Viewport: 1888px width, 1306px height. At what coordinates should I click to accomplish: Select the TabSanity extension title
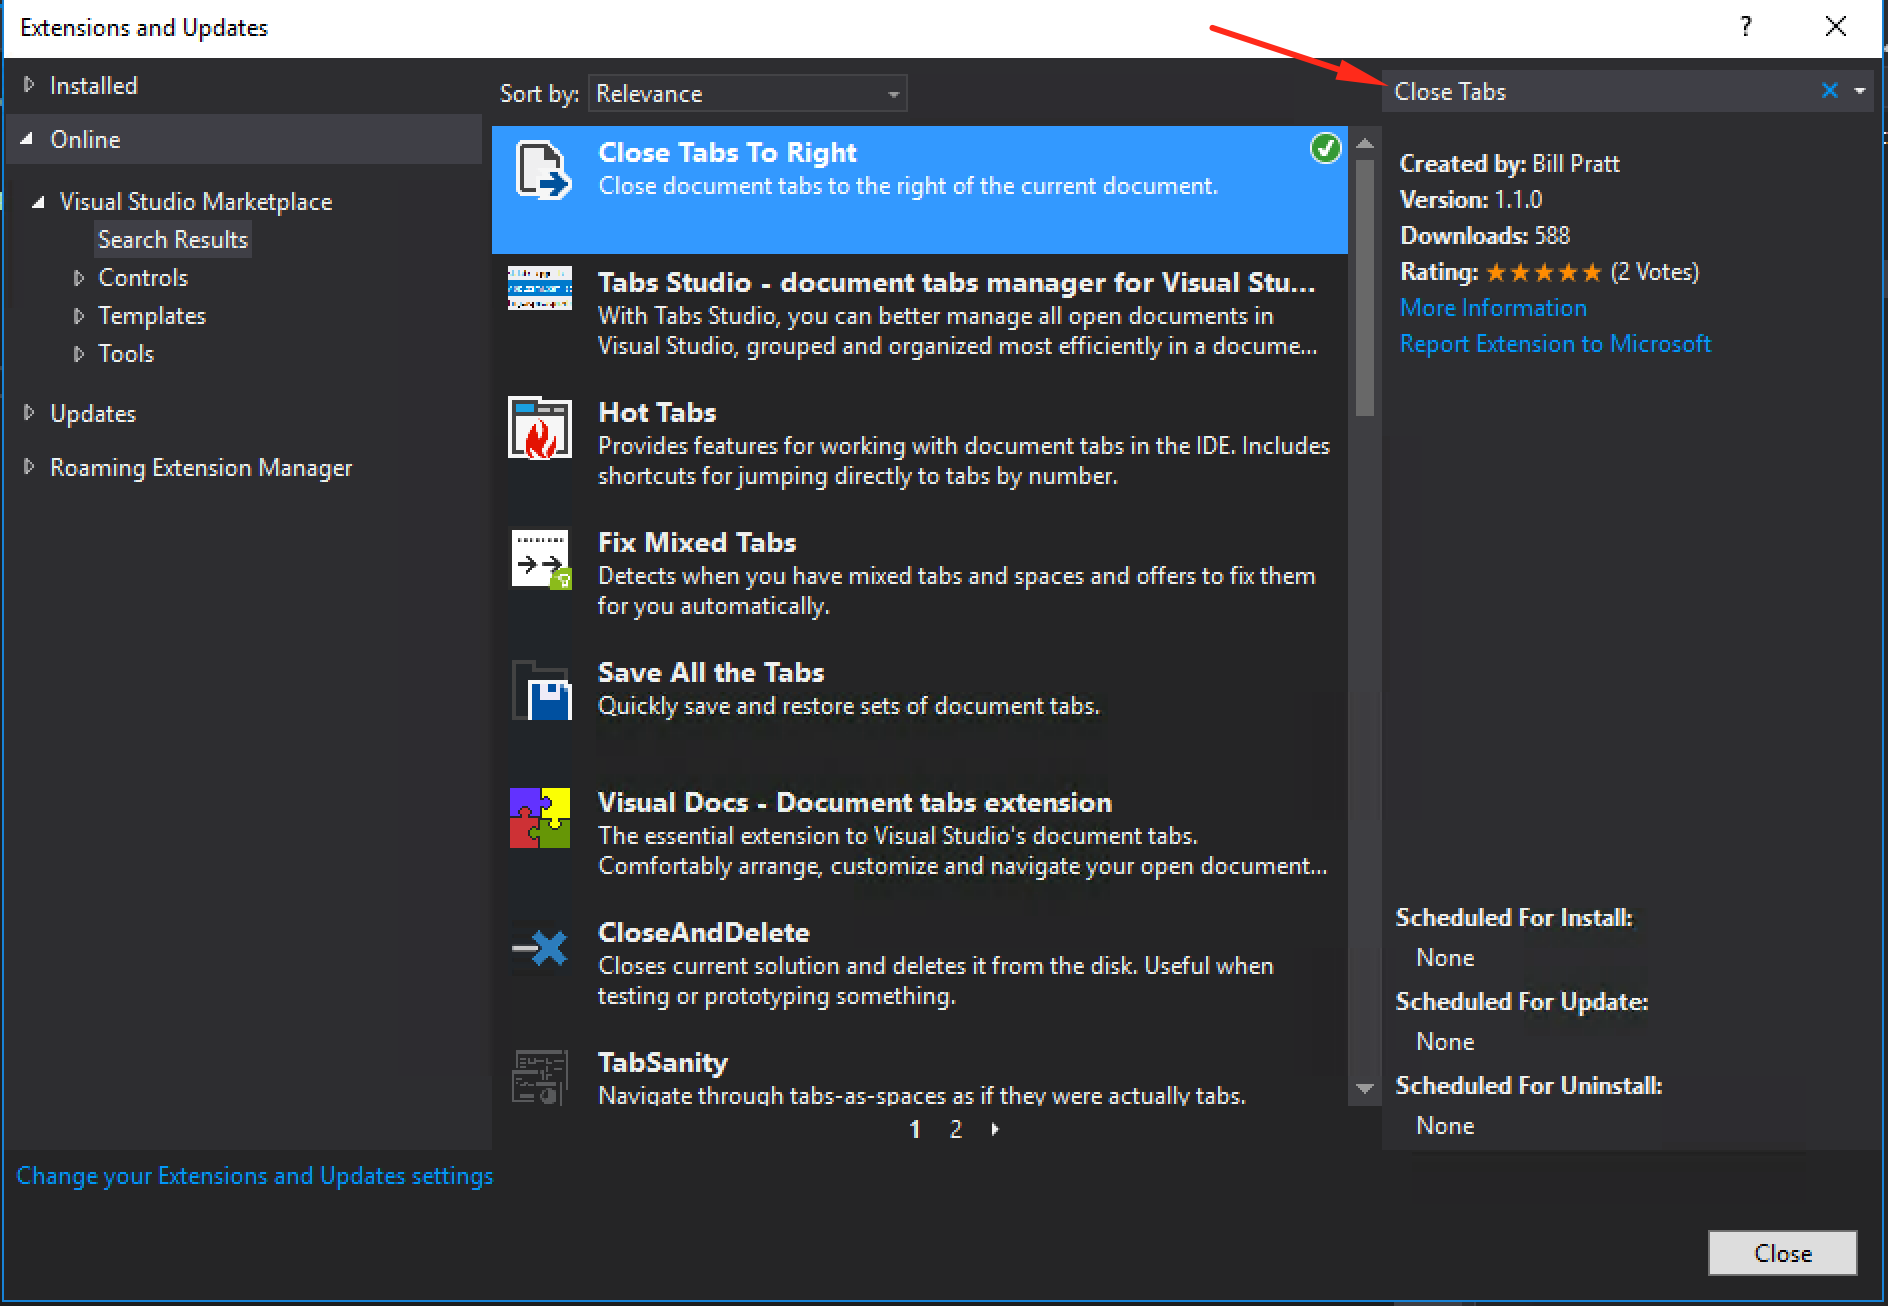click(663, 1062)
